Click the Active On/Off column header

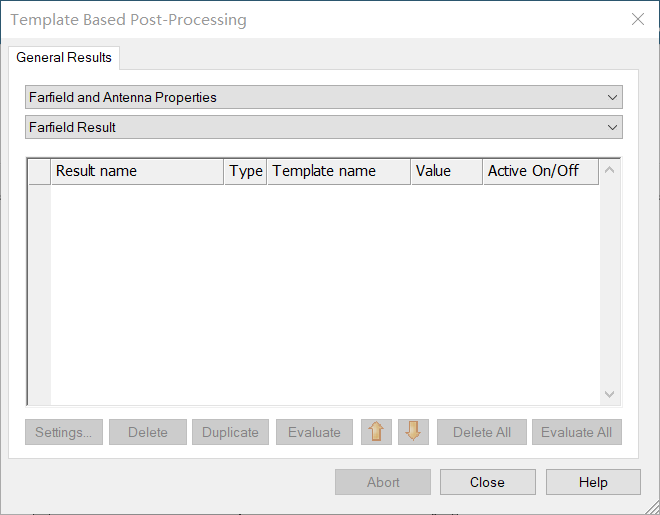[x=541, y=171]
